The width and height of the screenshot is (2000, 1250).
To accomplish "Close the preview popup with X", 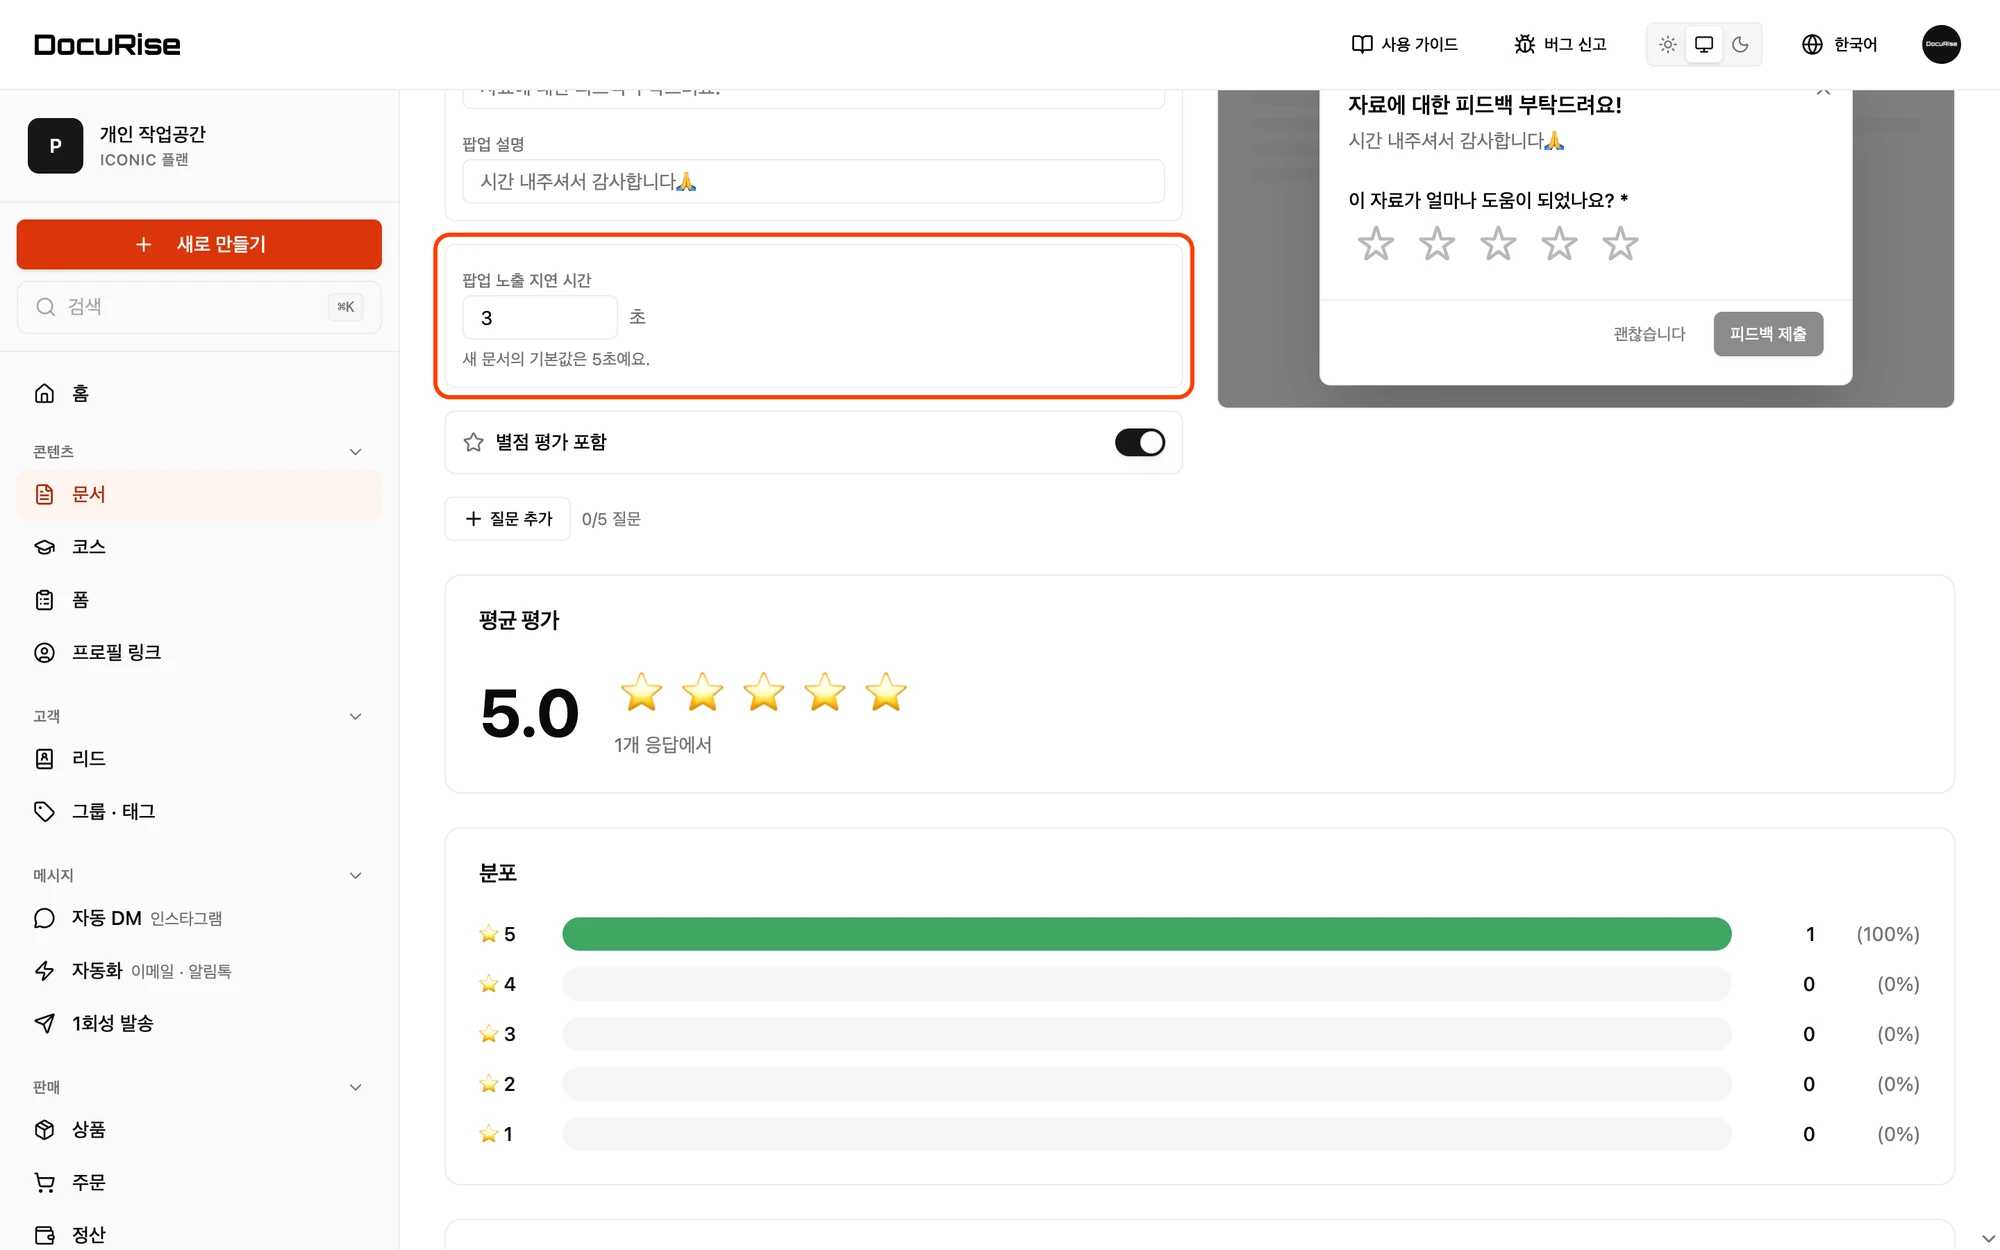I will (x=1823, y=91).
